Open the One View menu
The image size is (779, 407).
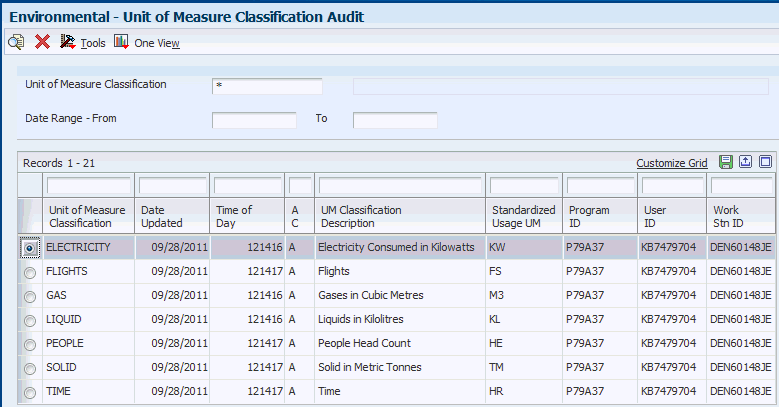click(x=157, y=43)
